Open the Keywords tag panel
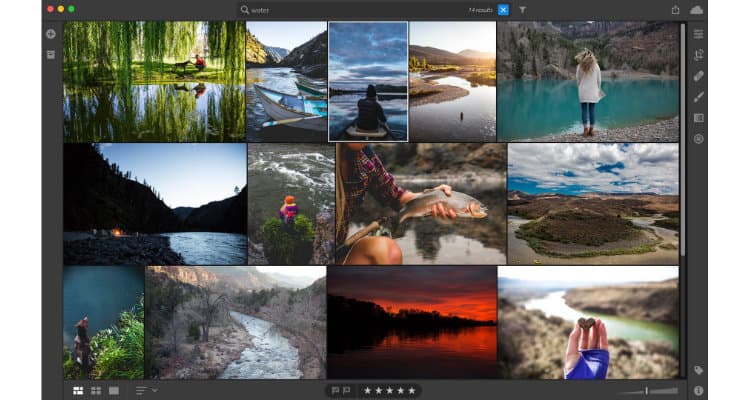750x400 pixels. (x=698, y=370)
